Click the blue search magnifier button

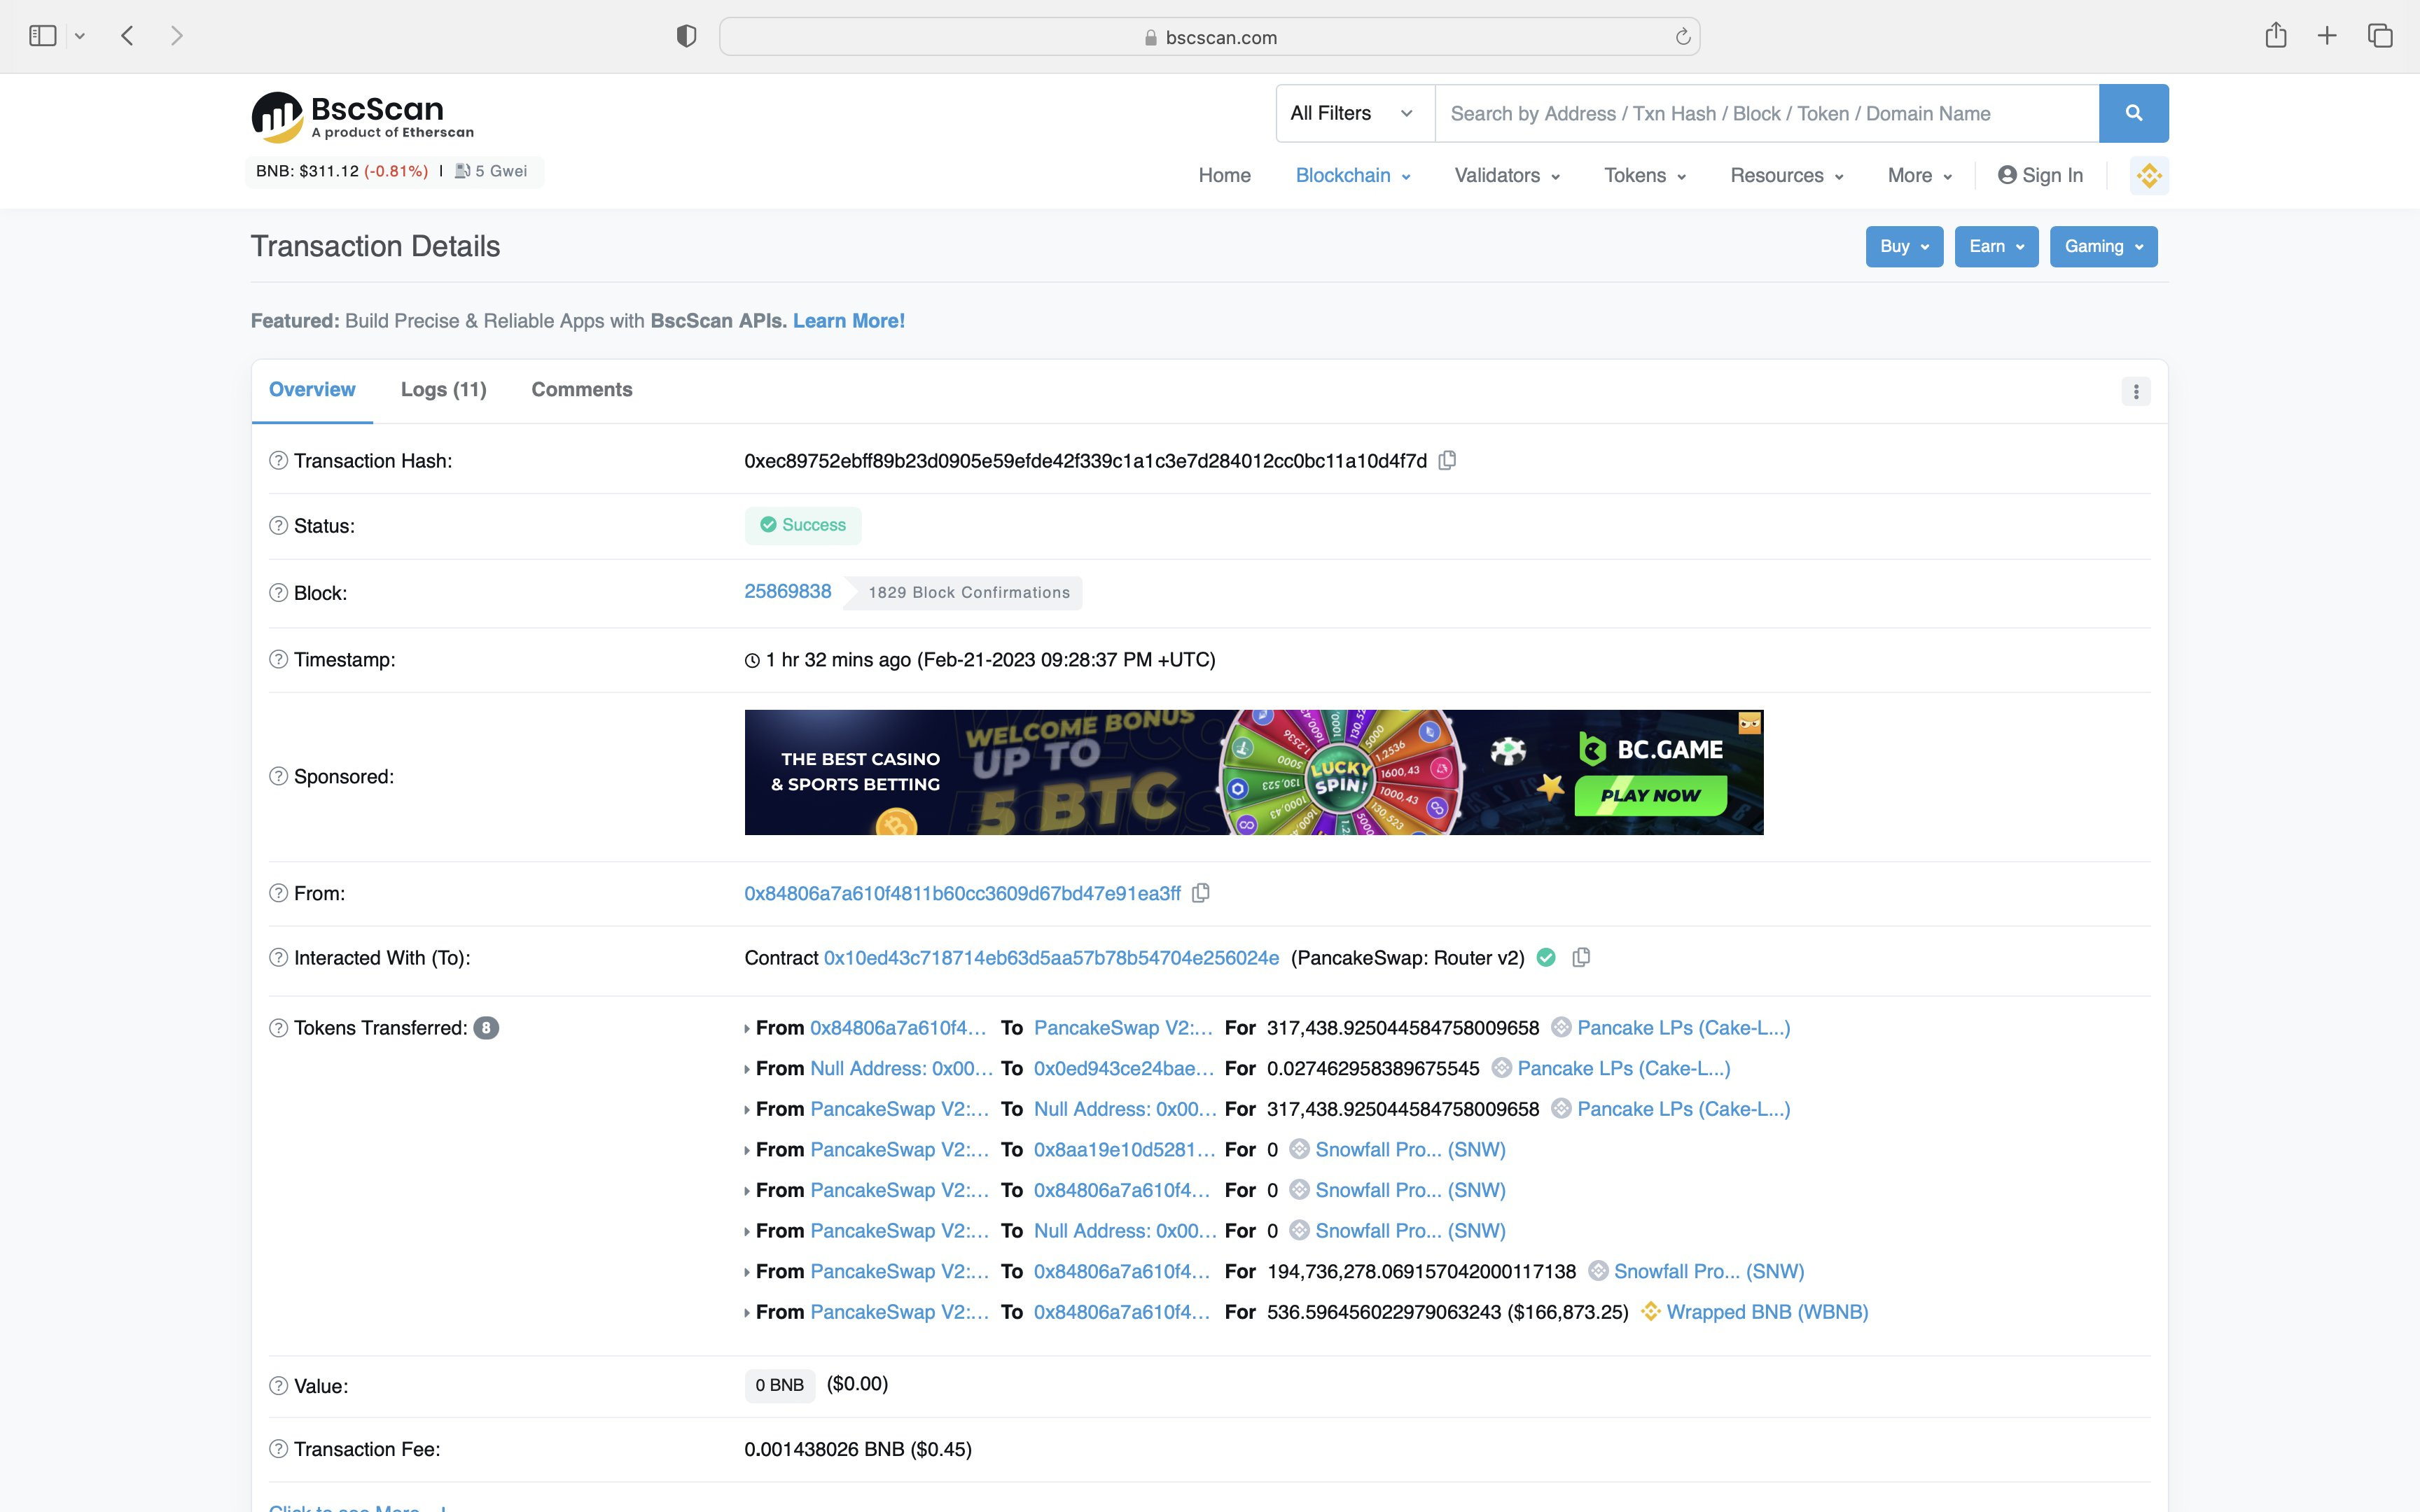pyautogui.click(x=2133, y=113)
